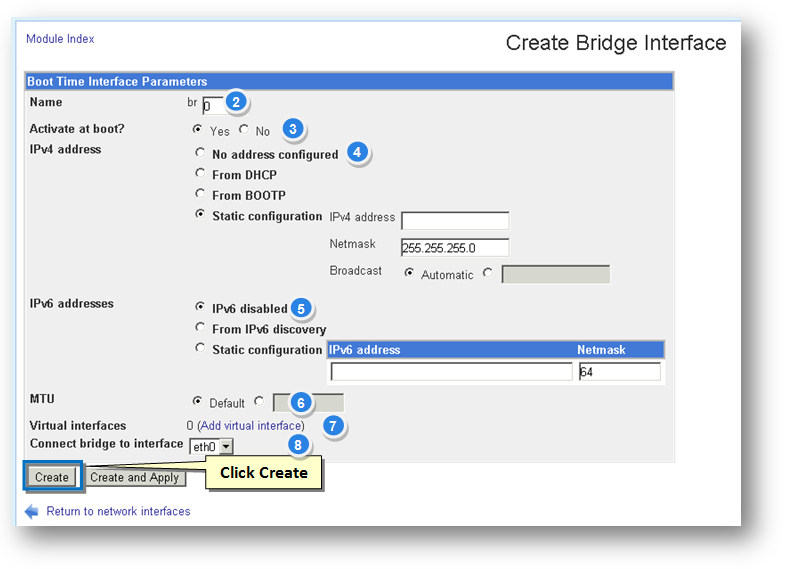Image resolution: width=787 pixels, height=569 pixels.
Task: Open the eth0 interface dropdown
Action: click(x=211, y=446)
